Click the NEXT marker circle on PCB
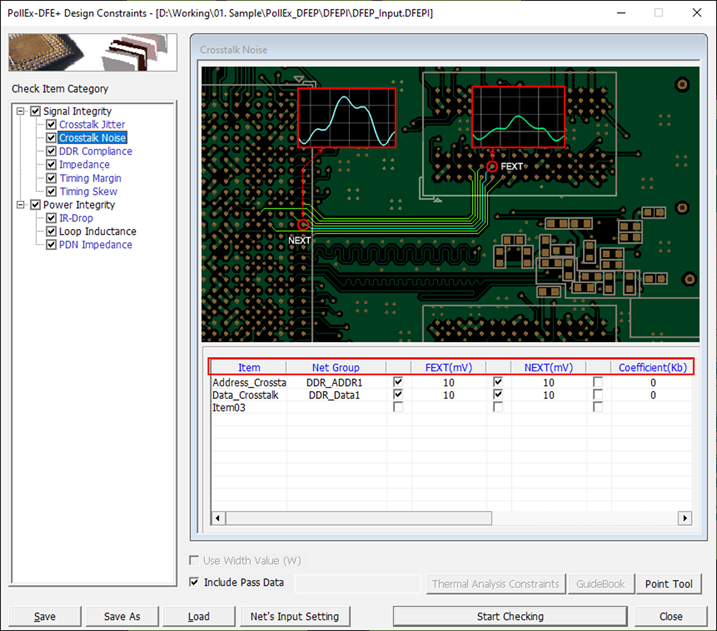 [x=303, y=226]
